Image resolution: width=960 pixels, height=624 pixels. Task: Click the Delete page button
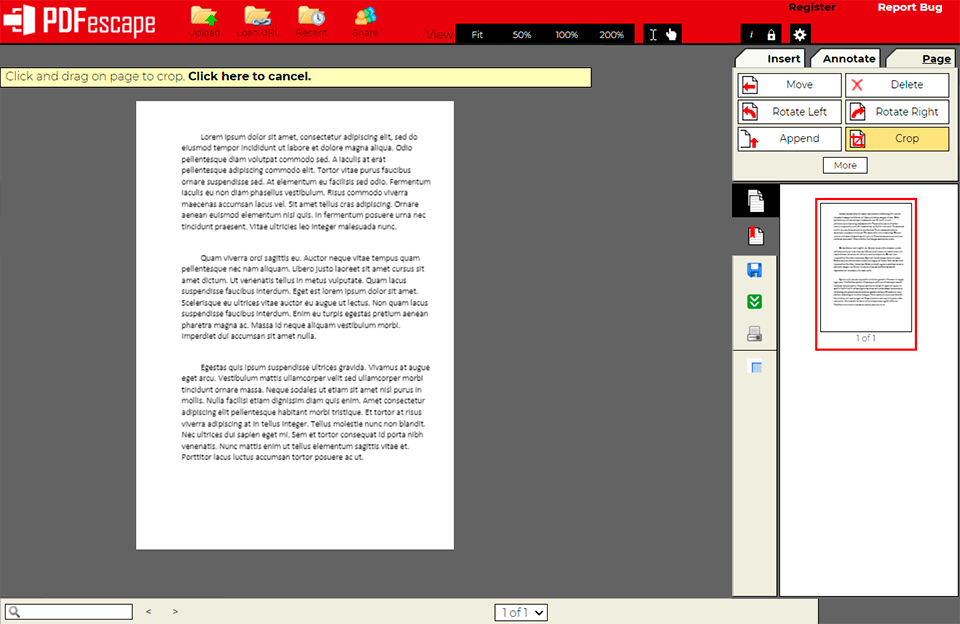pos(898,85)
